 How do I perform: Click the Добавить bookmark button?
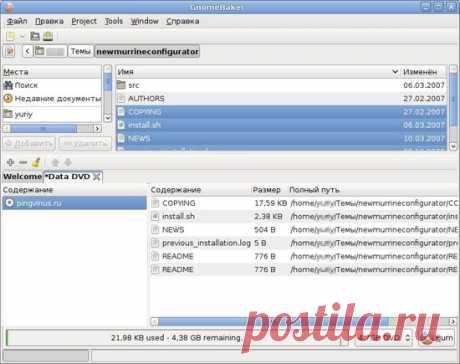[29, 144]
